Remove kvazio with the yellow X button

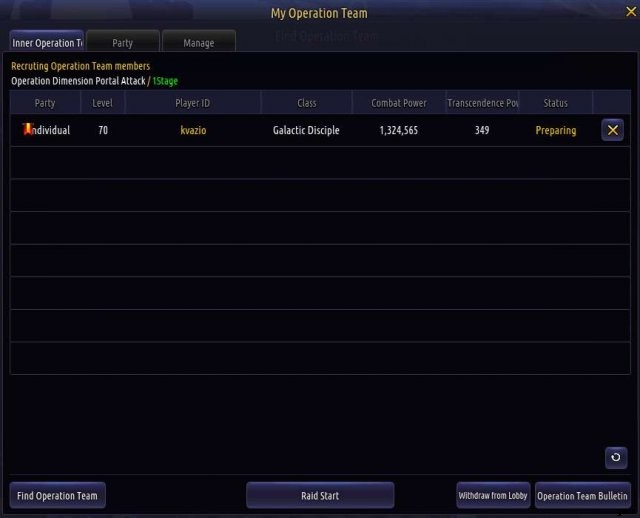click(x=612, y=130)
